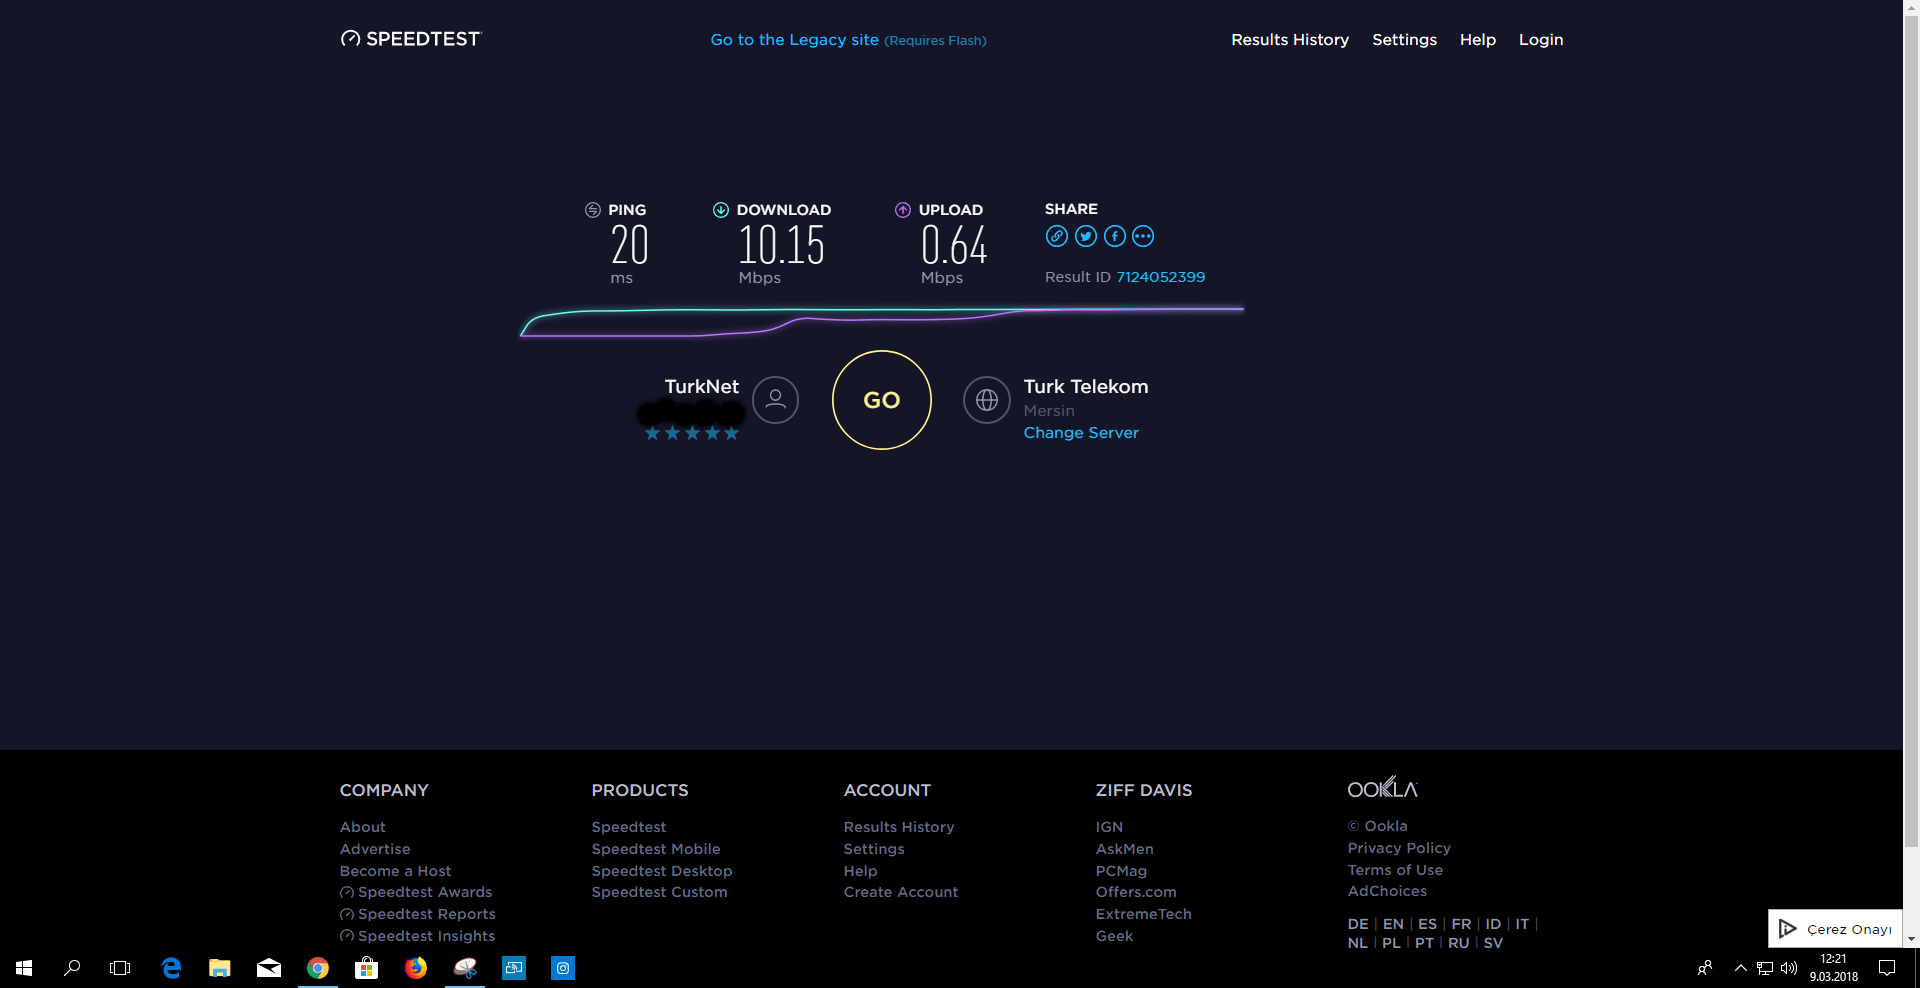The width and height of the screenshot is (1920, 988).
Task: Open Become a Host footer link
Action: (395, 871)
